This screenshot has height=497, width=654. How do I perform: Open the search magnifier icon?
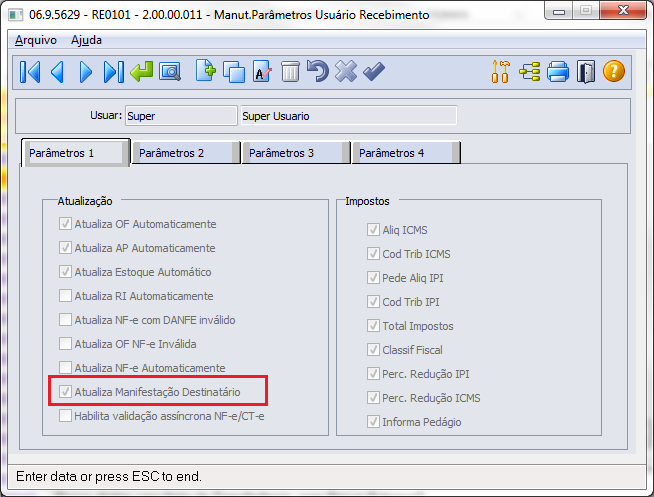click(x=170, y=72)
